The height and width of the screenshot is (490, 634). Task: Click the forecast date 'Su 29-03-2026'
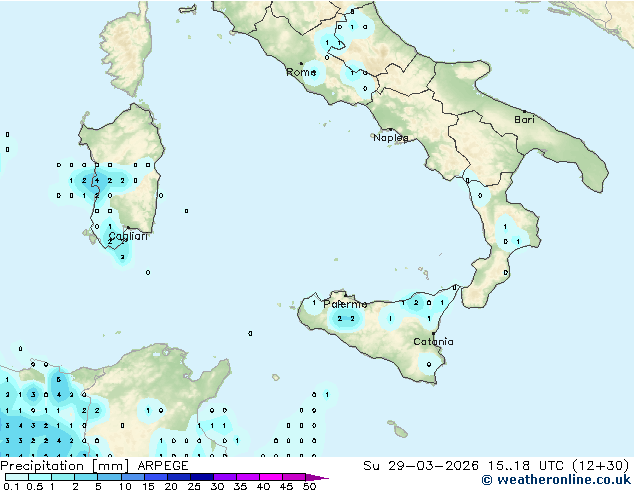tap(421, 466)
